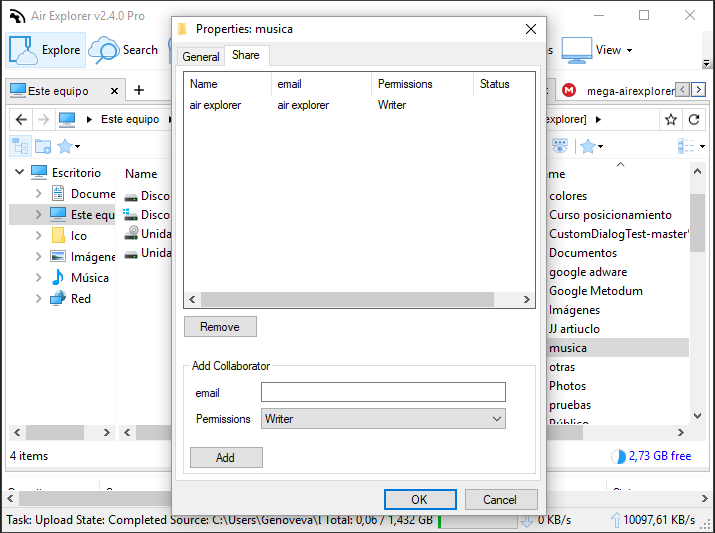Select Música in the folder tree
This screenshot has height=533, width=715.
click(90, 278)
